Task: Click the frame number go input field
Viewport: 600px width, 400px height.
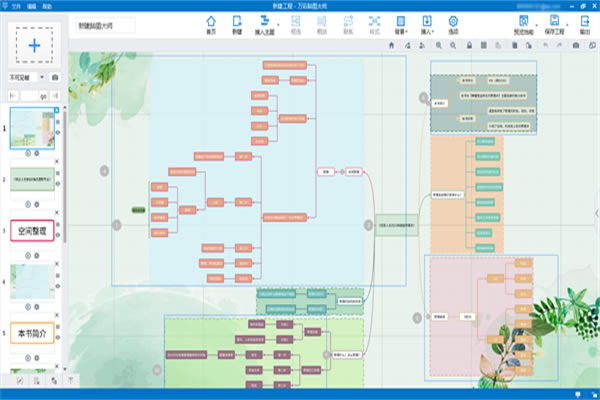Action: coord(34,96)
